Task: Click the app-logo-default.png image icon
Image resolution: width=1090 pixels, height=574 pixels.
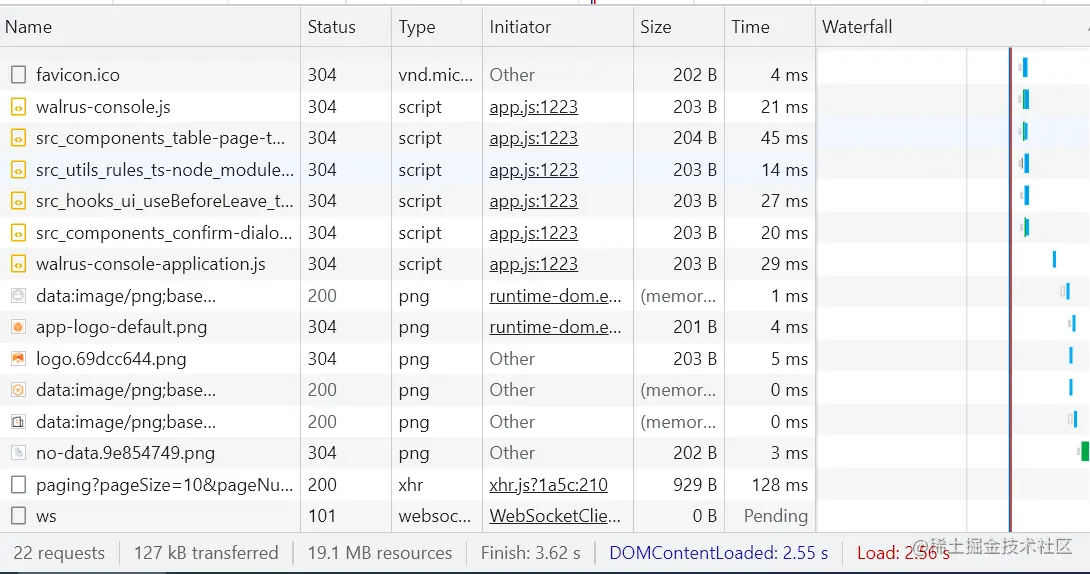Action: click(19, 327)
